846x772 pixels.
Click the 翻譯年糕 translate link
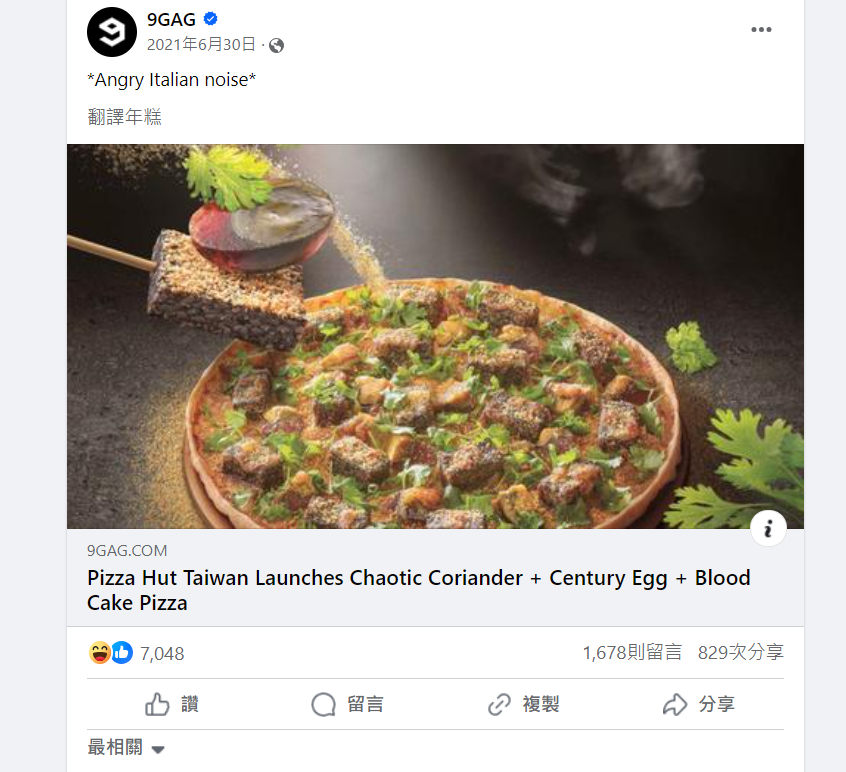(x=124, y=117)
